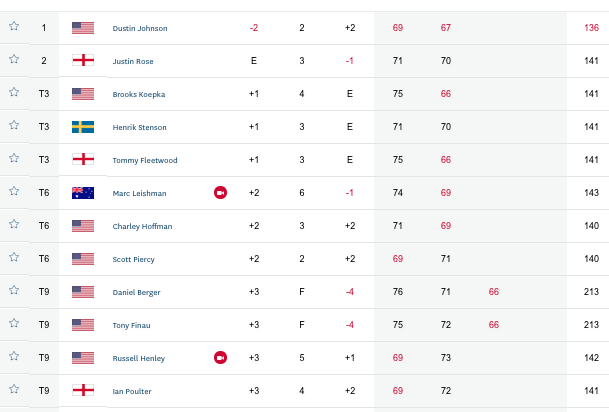This screenshot has width=609, height=412.
Task: Open Justin Rose's player profile
Action: (x=133, y=61)
